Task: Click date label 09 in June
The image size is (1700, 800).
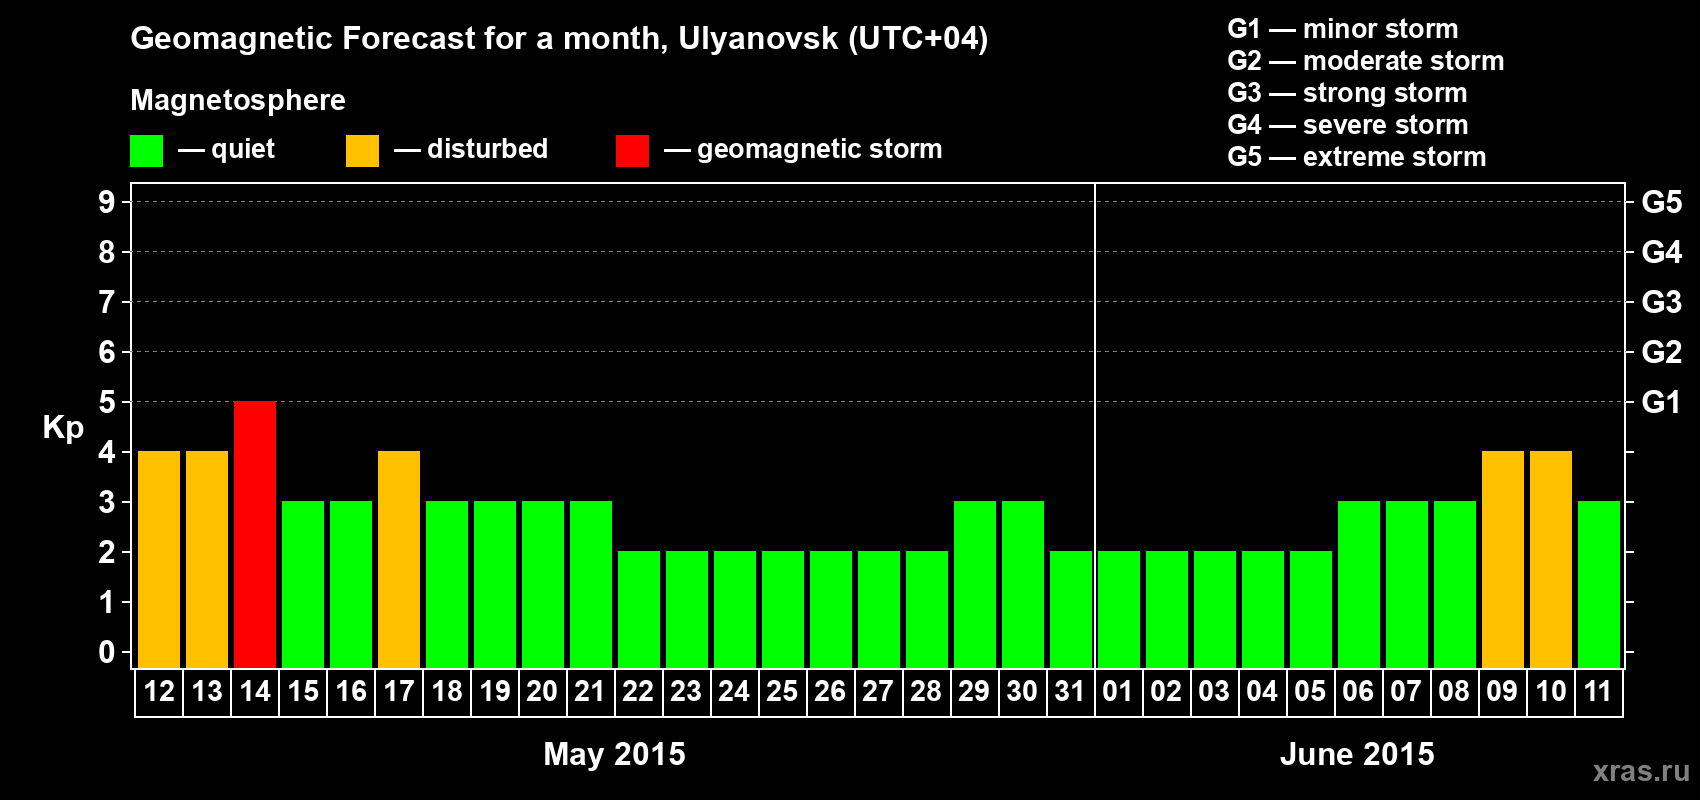Action: click(1503, 692)
